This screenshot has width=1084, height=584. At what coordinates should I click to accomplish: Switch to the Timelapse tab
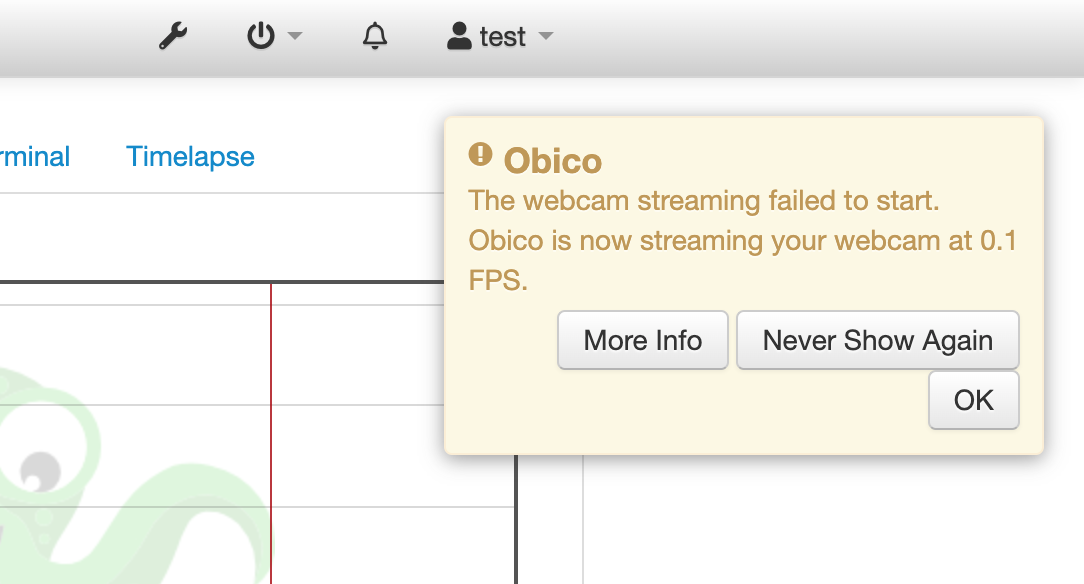pyautogui.click(x=190, y=157)
